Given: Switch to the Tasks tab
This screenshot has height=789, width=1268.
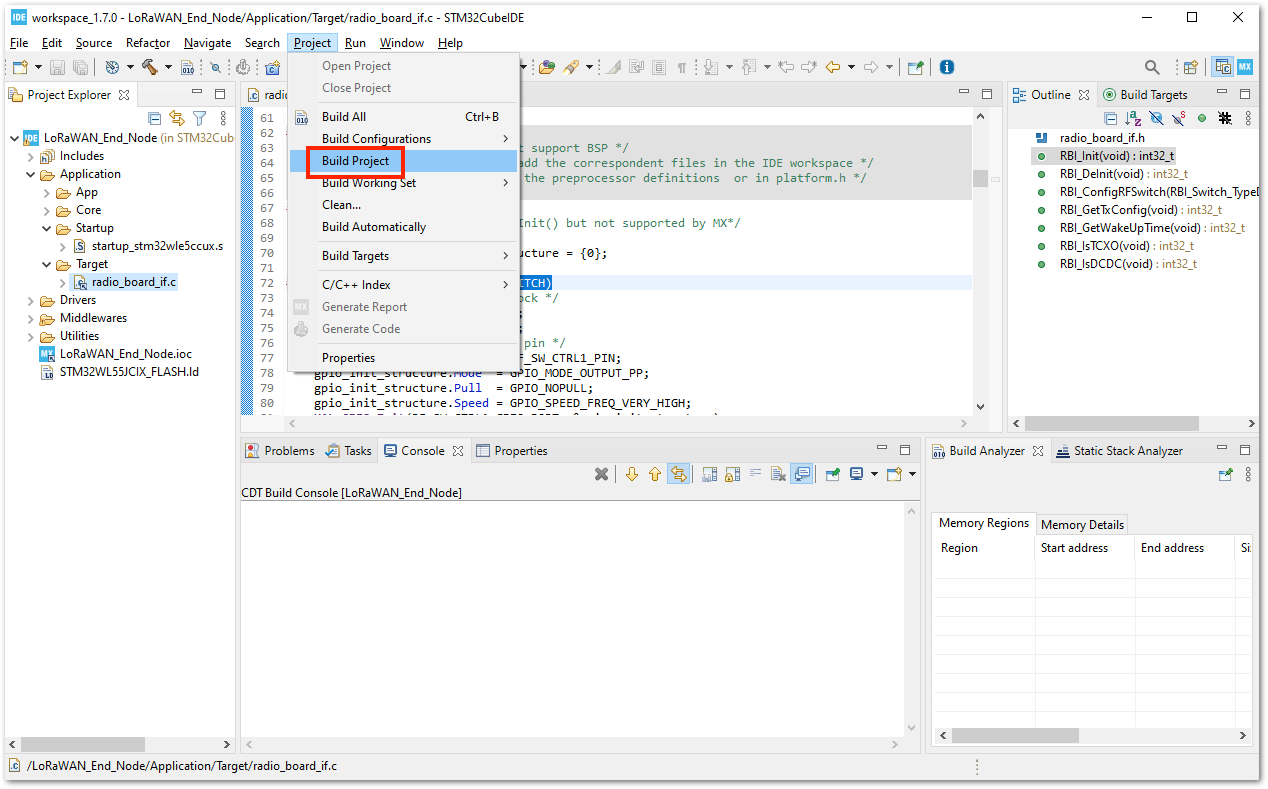Looking at the screenshot, I should (x=348, y=451).
